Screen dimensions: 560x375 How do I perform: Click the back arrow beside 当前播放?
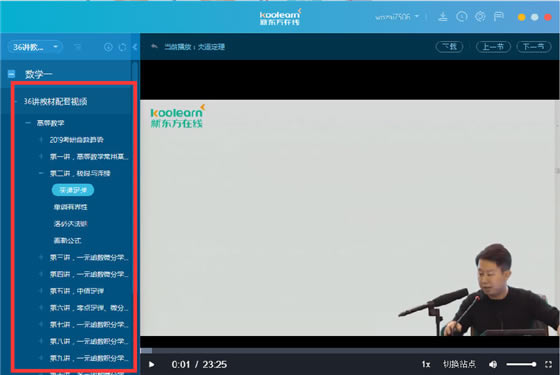click(154, 46)
